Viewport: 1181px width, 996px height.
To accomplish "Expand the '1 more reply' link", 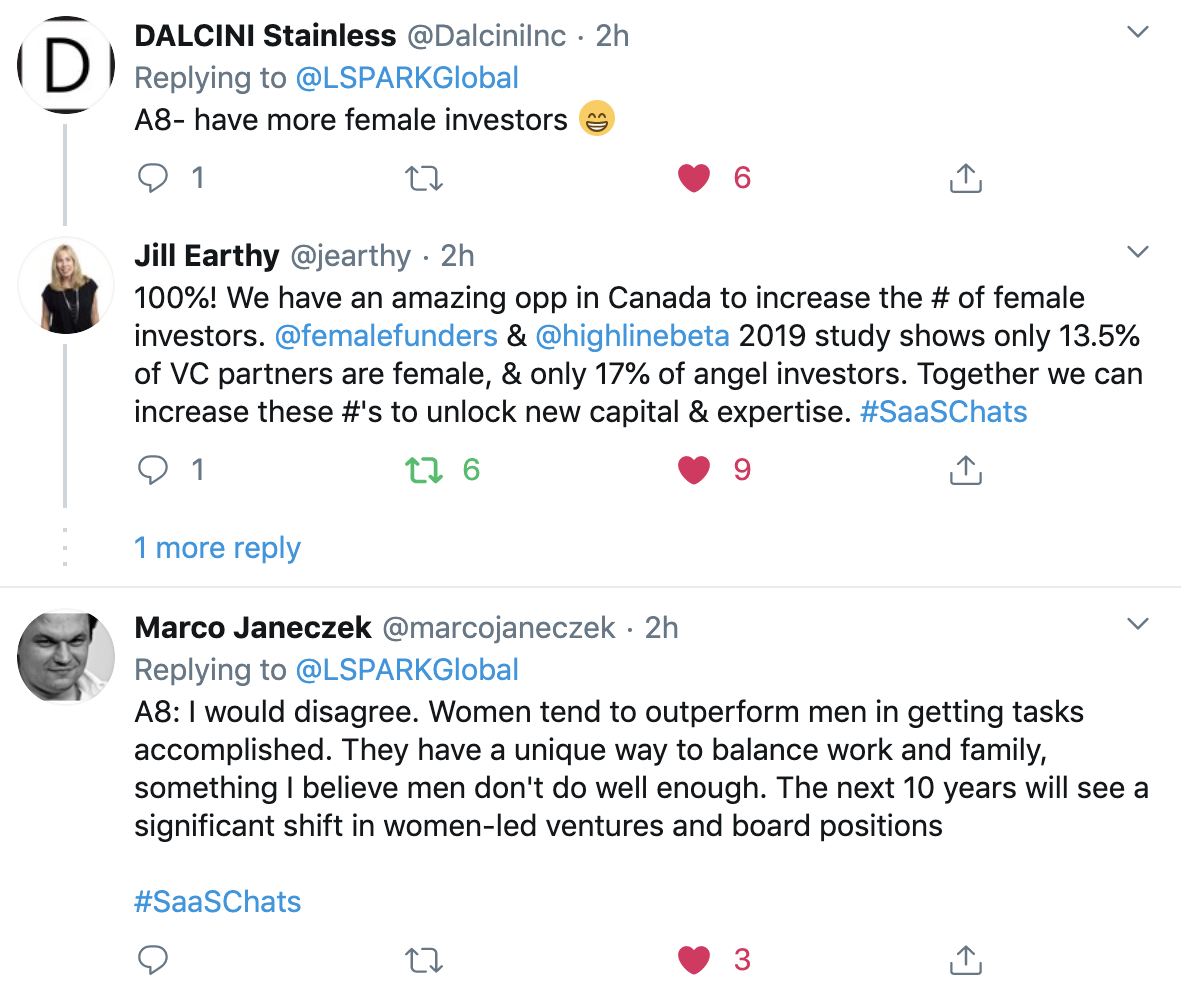I will [217, 548].
